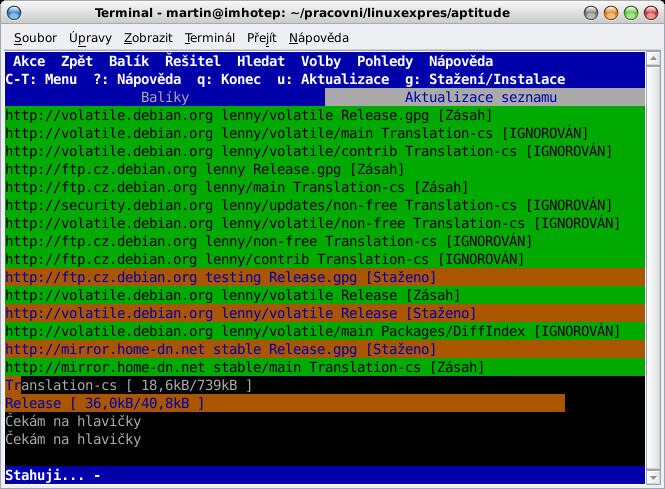Select Akce in the aptitude menu
The width and height of the screenshot is (665, 489).
(29, 61)
